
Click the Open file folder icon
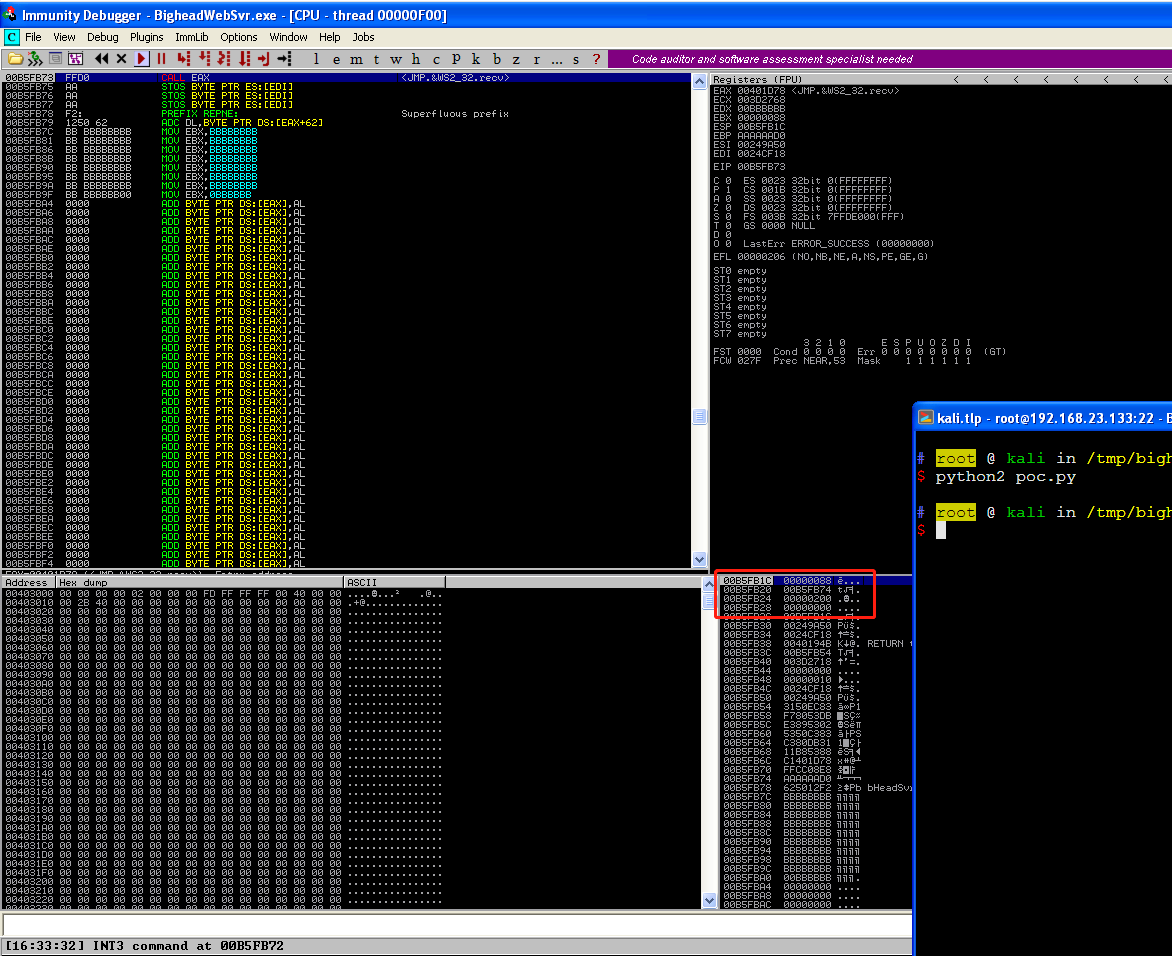[x=15, y=59]
